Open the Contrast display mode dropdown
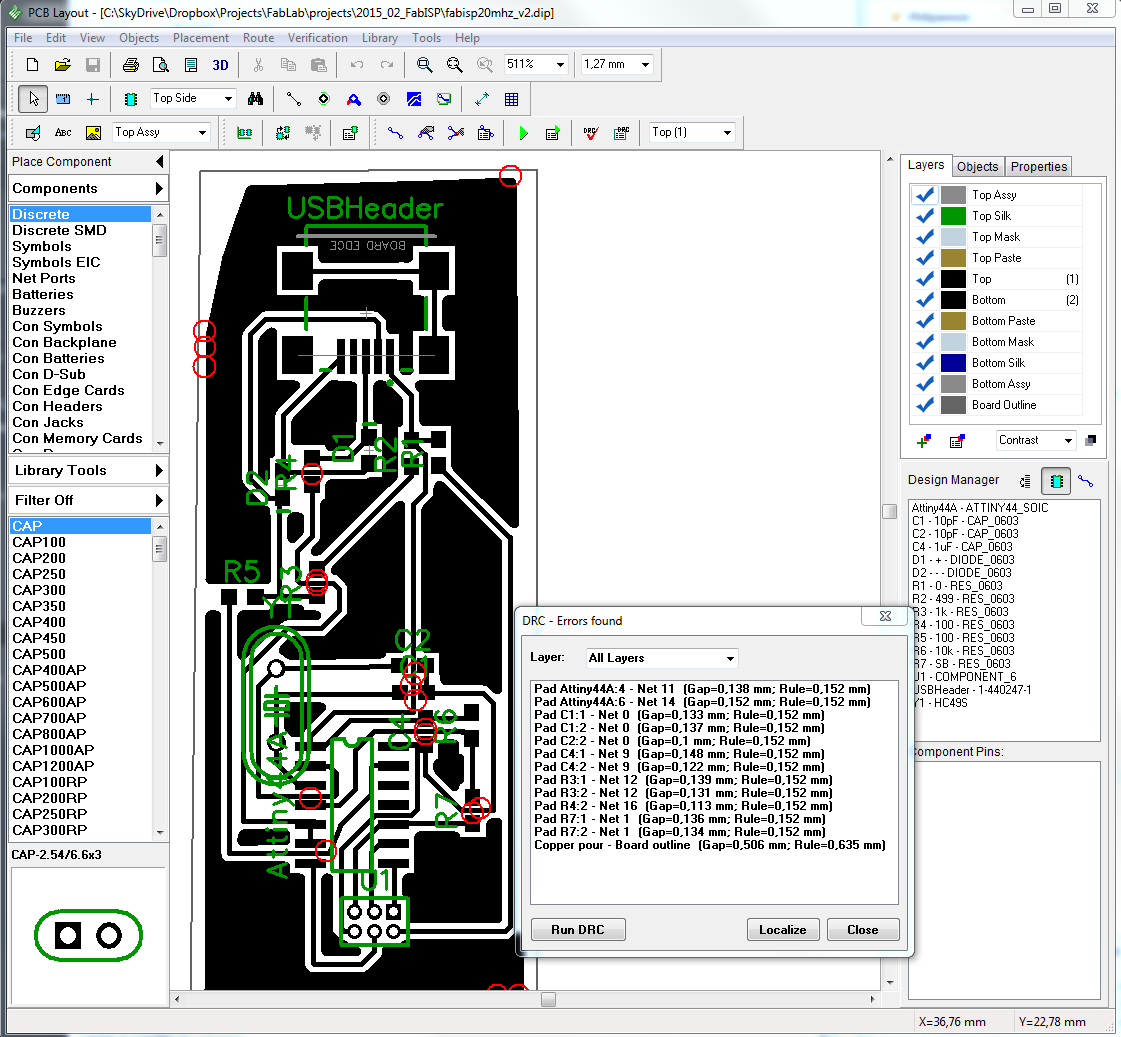Screen dimensions: 1121x1037 click(x=1068, y=440)
